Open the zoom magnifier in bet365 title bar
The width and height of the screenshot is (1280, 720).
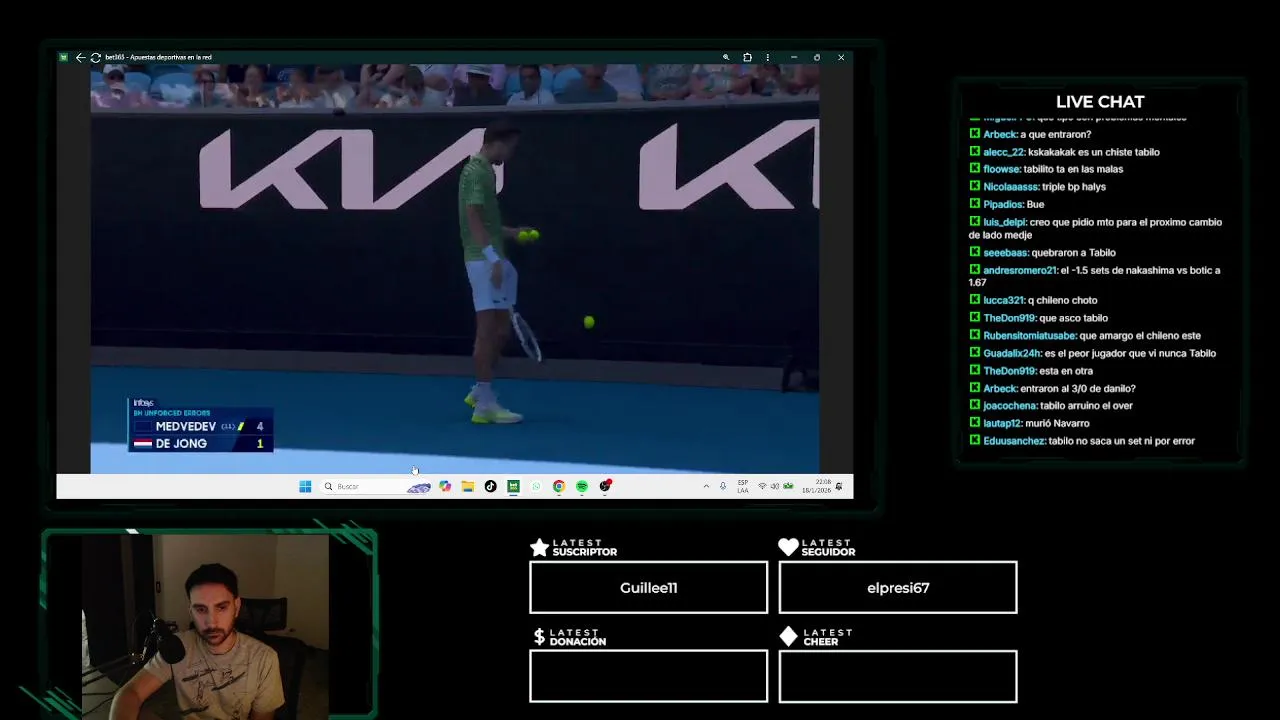pyautogui.click(x=726, y=57)
